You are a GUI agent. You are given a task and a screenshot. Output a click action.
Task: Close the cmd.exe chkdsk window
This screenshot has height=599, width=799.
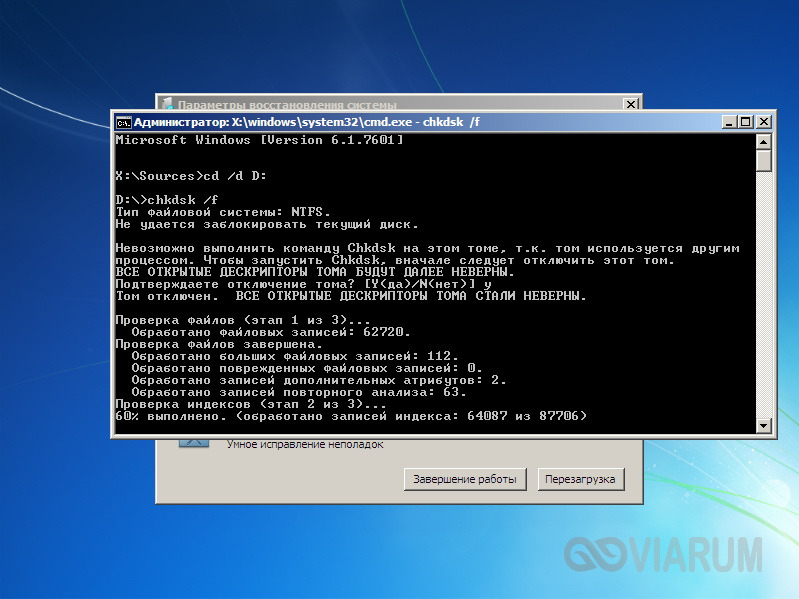pyautogui.click(x=763, y=122)
